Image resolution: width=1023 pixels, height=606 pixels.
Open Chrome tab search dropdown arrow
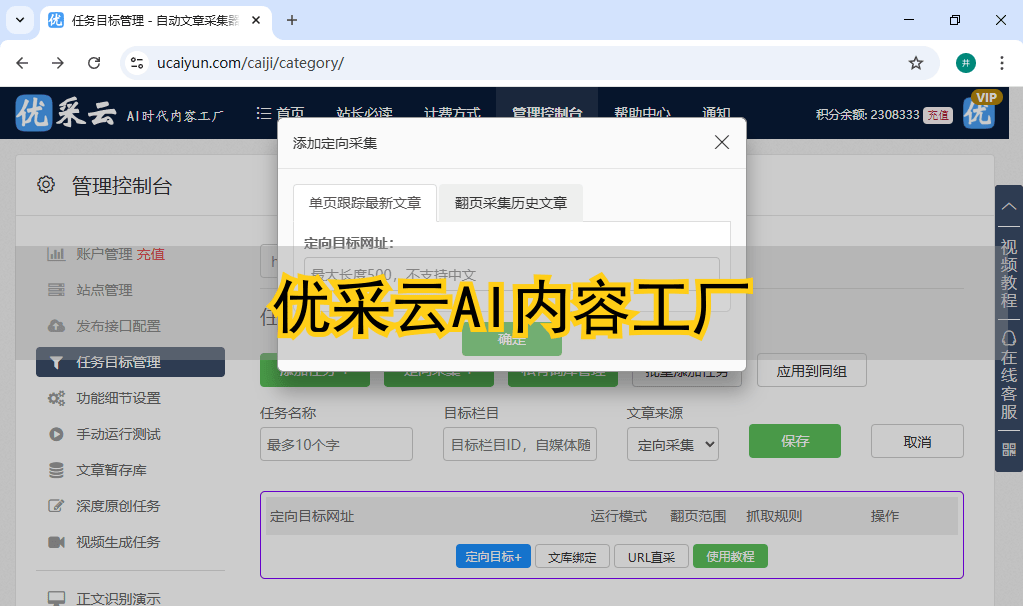[20, 20]
